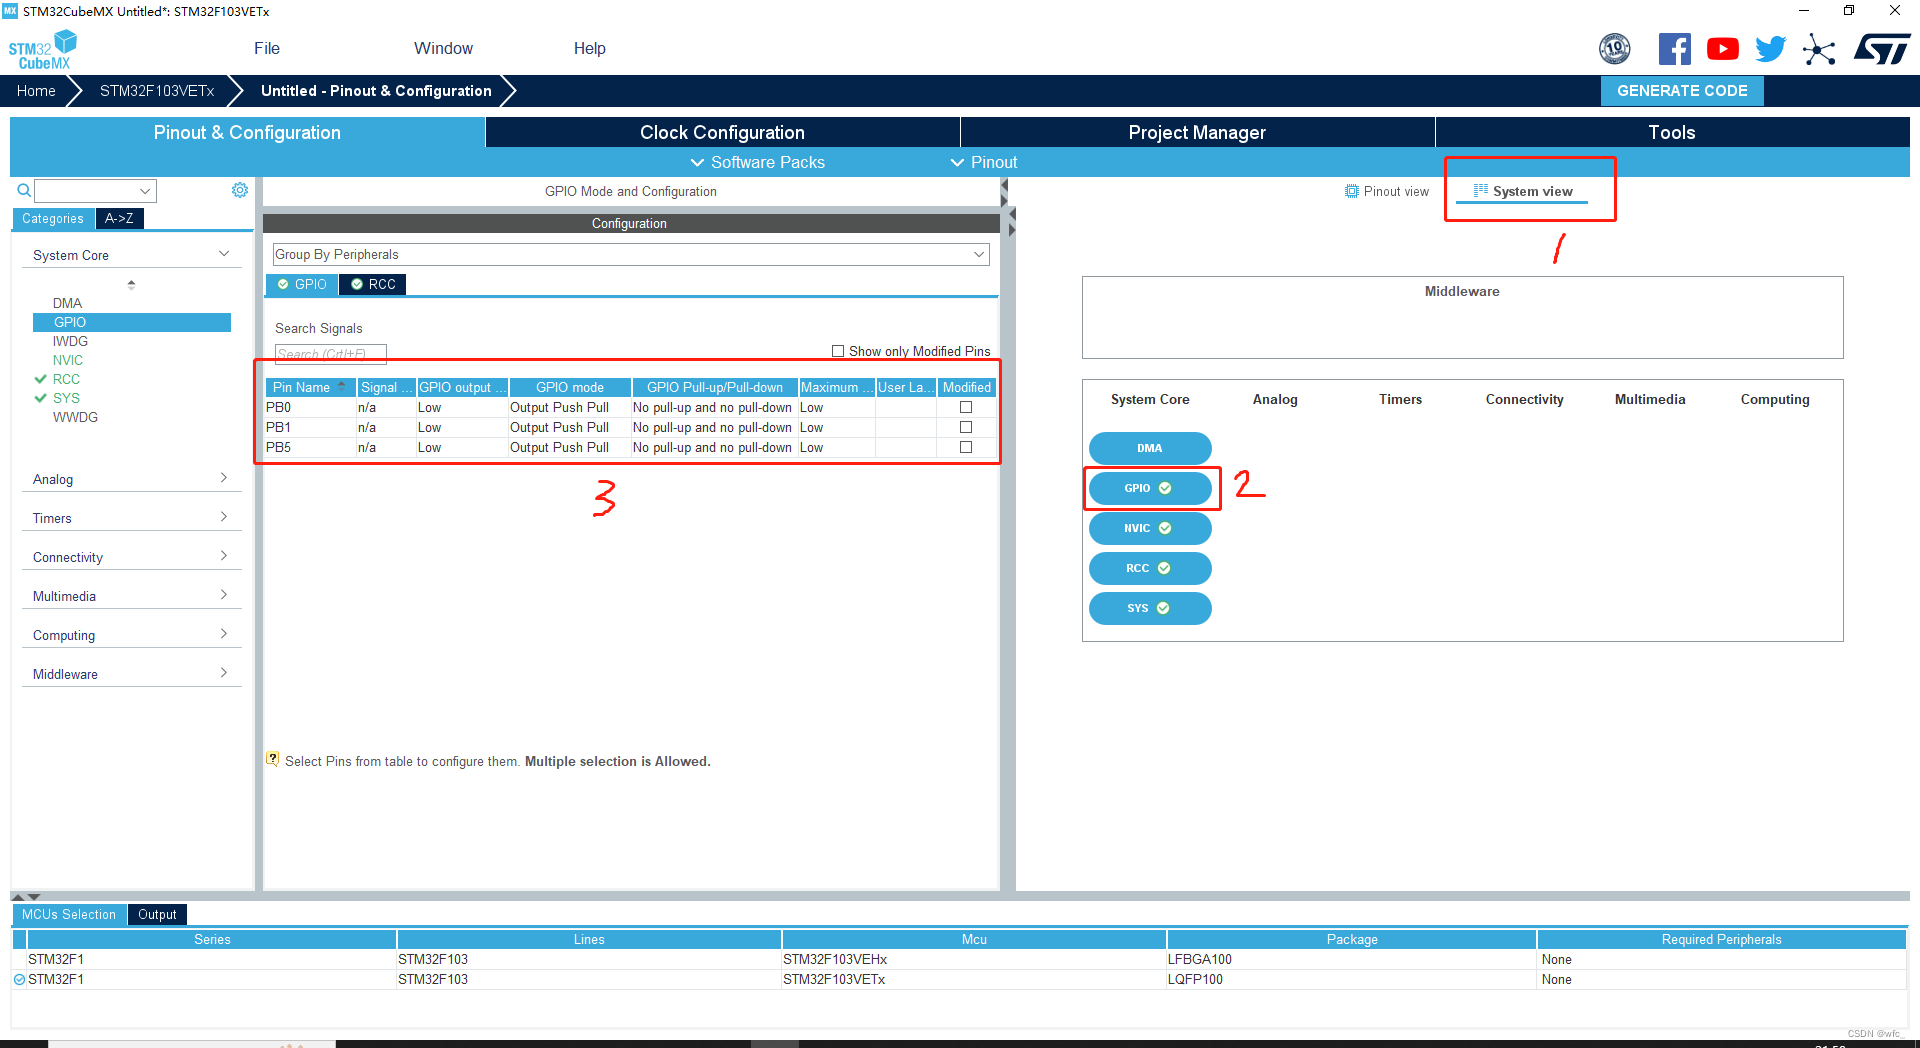This screenshot has height=1048, width=1920.
Task: Select DMA in the System Core list
Action: pyautogui.click(x=67, y=303)
